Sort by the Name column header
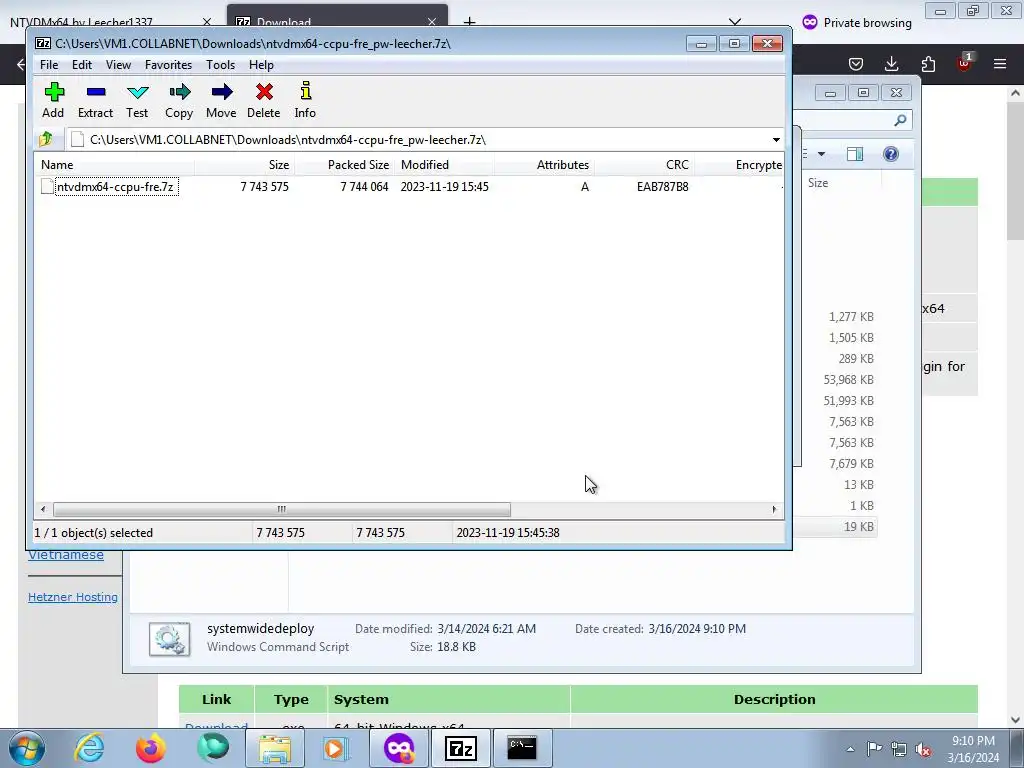This screenshot has height=768, width=1024. point(116,165)
